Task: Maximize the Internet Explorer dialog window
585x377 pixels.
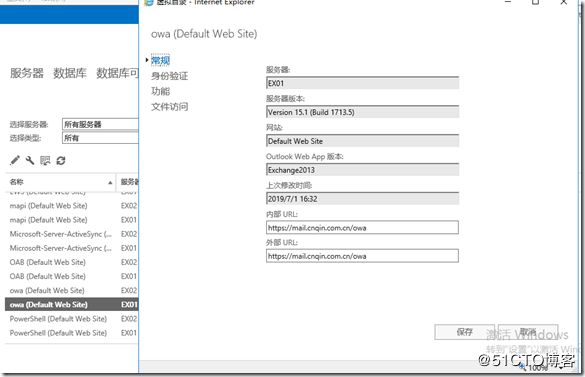Action: click(535, 2)
